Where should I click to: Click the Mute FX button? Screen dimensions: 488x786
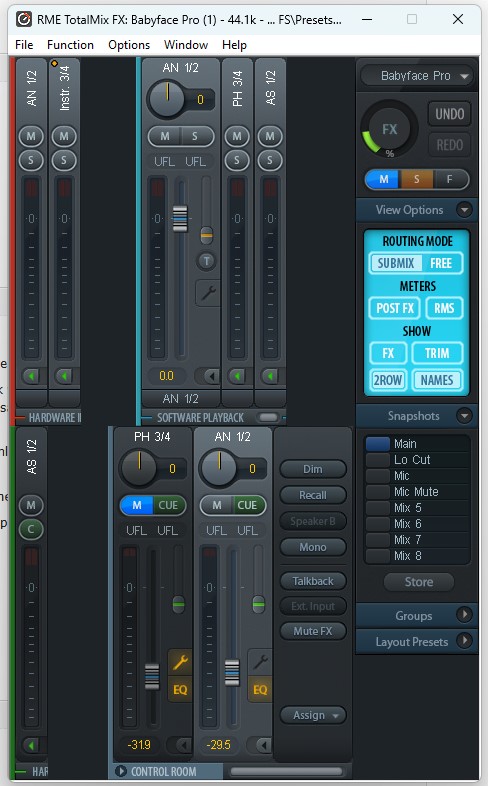[x=313, y=631]
